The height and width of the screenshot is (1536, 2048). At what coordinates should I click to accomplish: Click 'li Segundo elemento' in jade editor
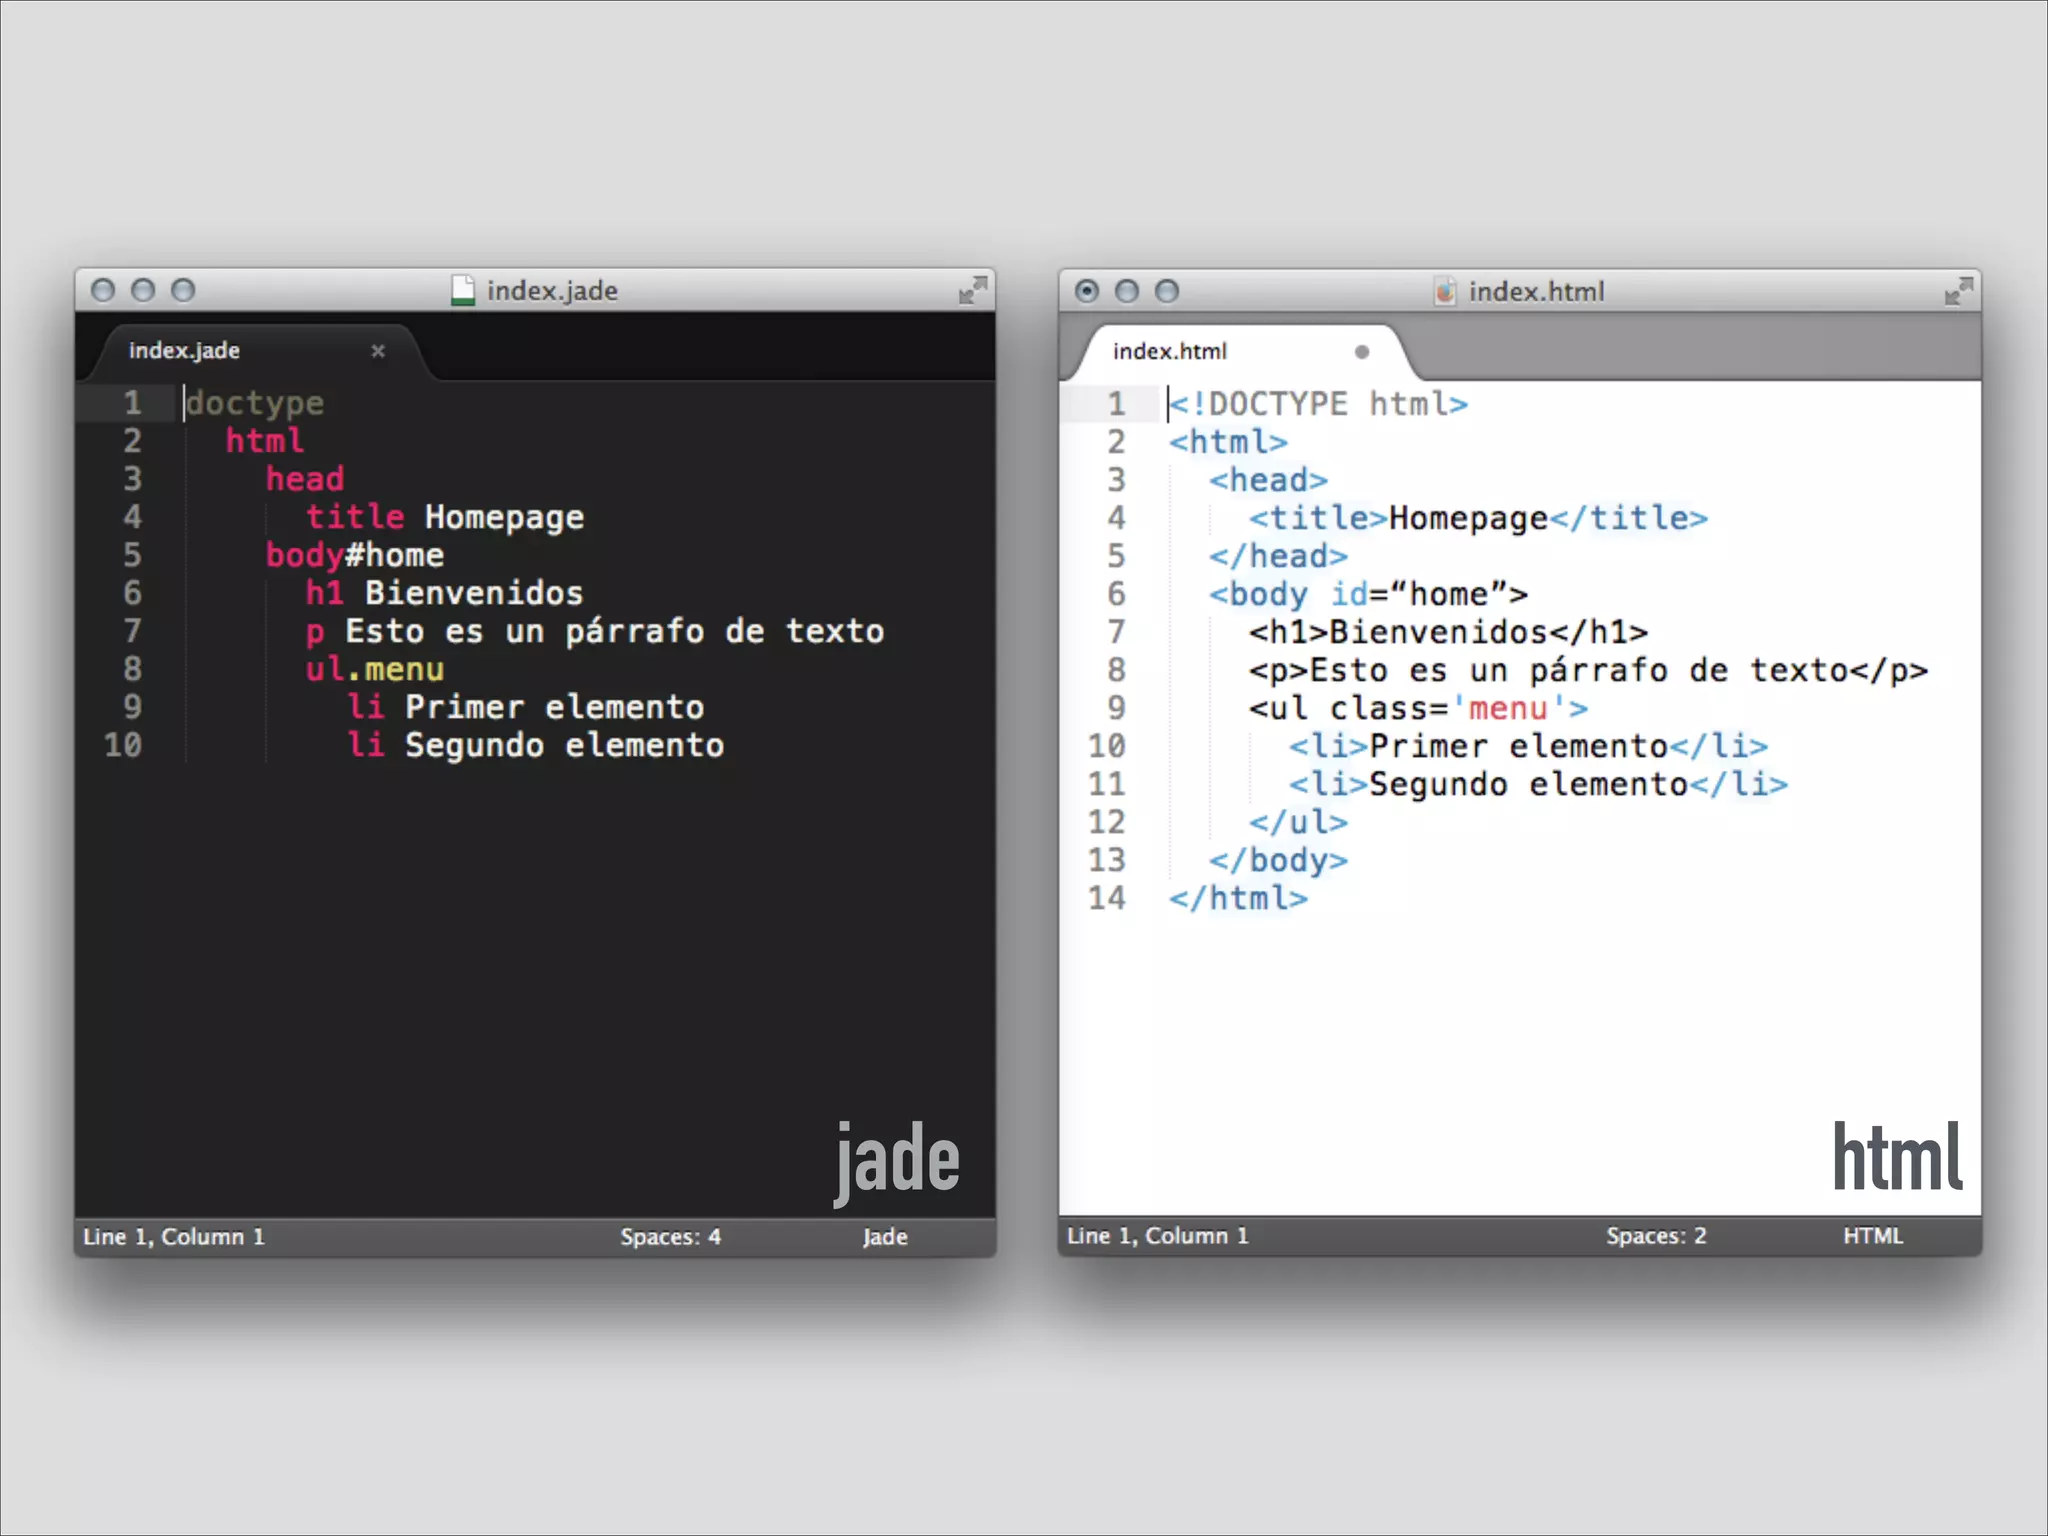(x=535, y=745)
